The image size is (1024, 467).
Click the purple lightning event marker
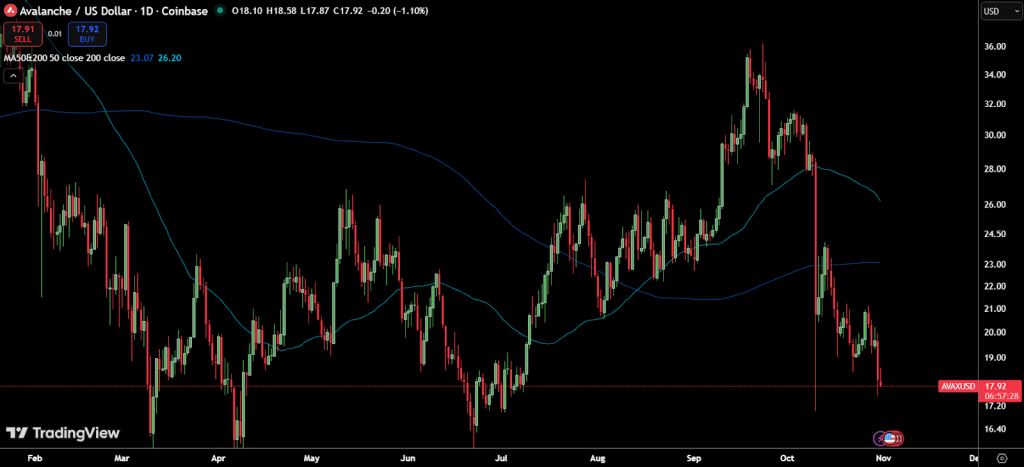[881, 438]
